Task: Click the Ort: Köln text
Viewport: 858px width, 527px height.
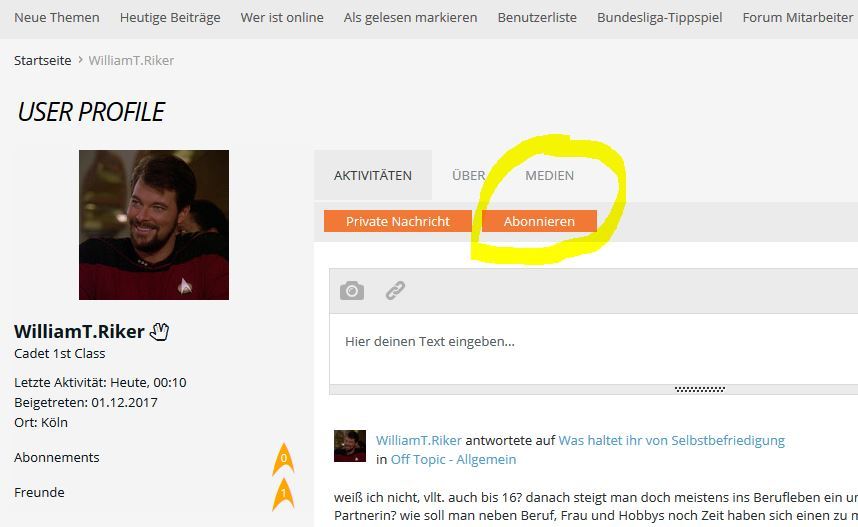Action: tap(41, 422)
